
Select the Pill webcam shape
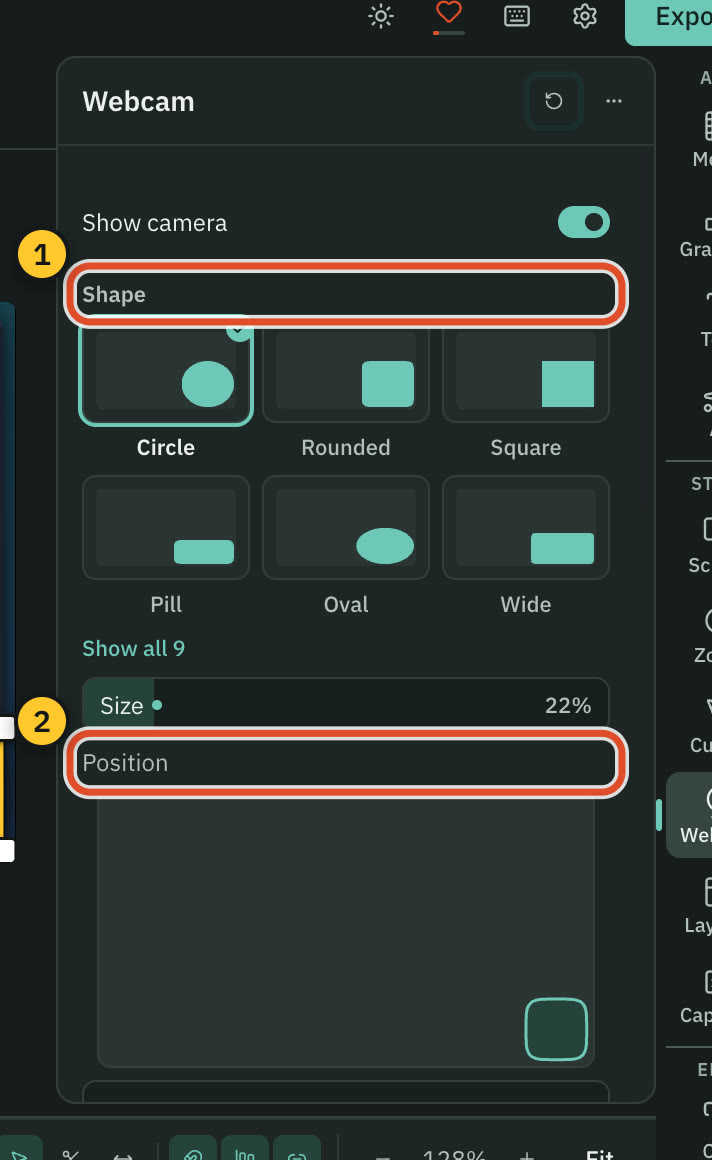click(x=166, y=527)
